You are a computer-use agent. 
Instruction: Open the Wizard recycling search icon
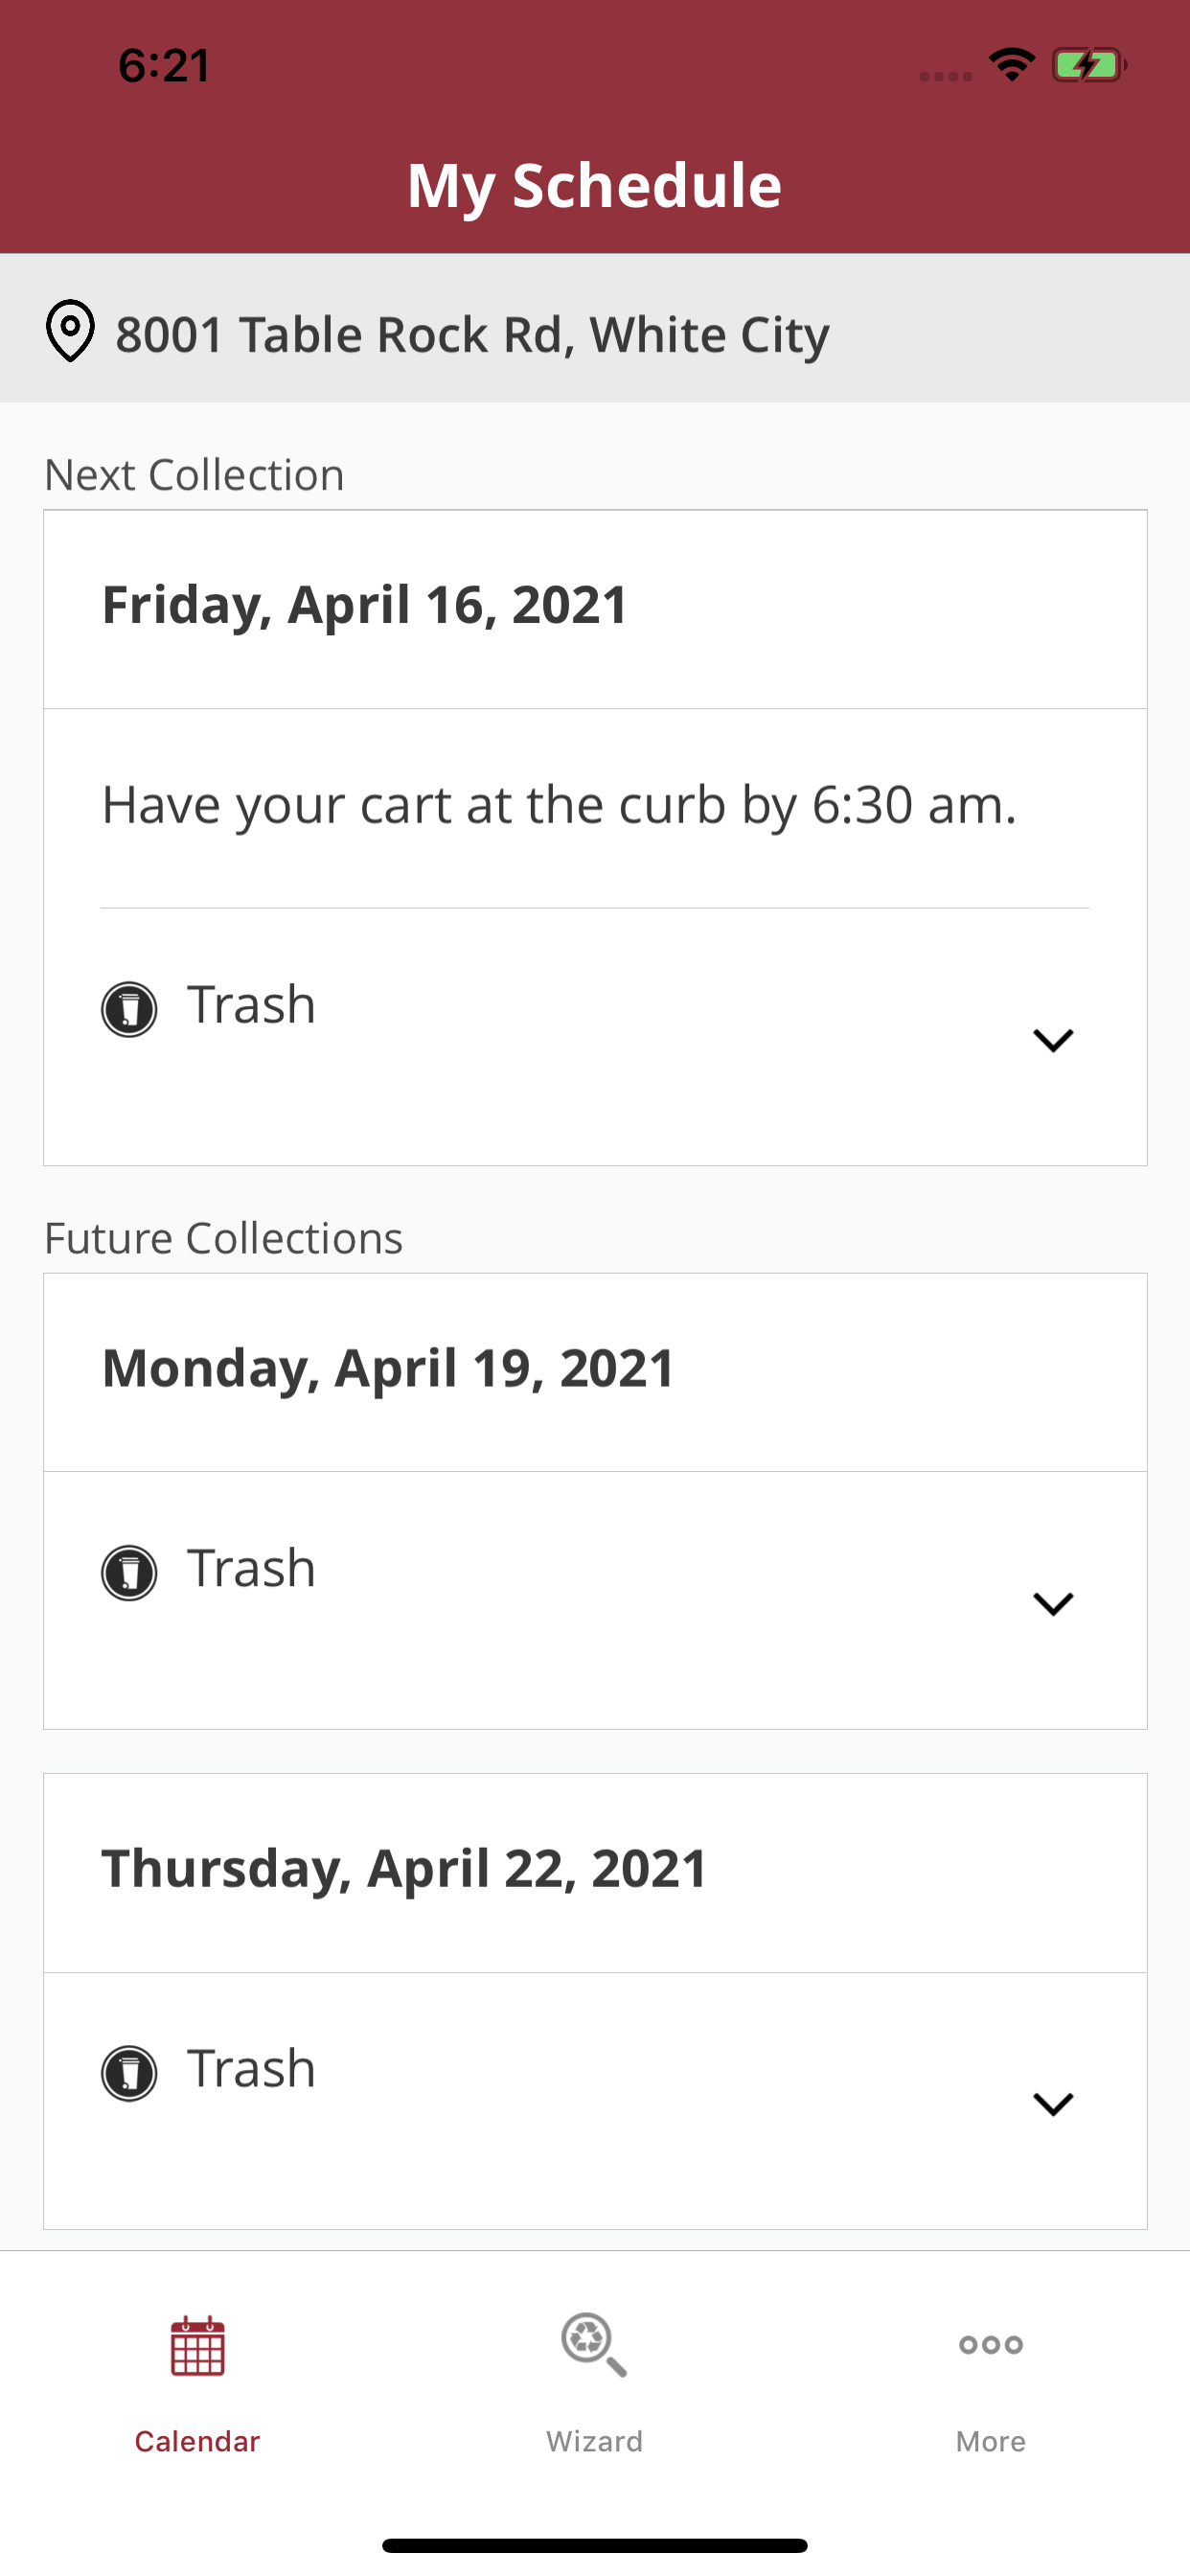[x=594, y=2345]
